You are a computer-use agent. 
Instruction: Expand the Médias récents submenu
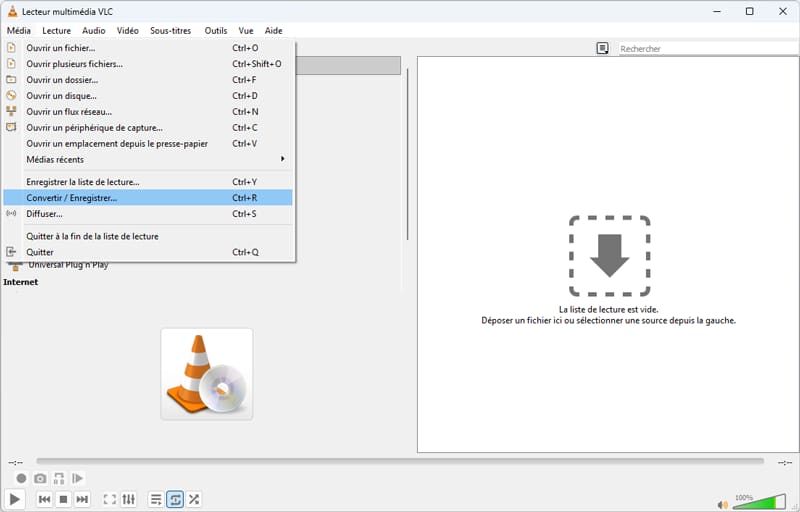point(150,160)
